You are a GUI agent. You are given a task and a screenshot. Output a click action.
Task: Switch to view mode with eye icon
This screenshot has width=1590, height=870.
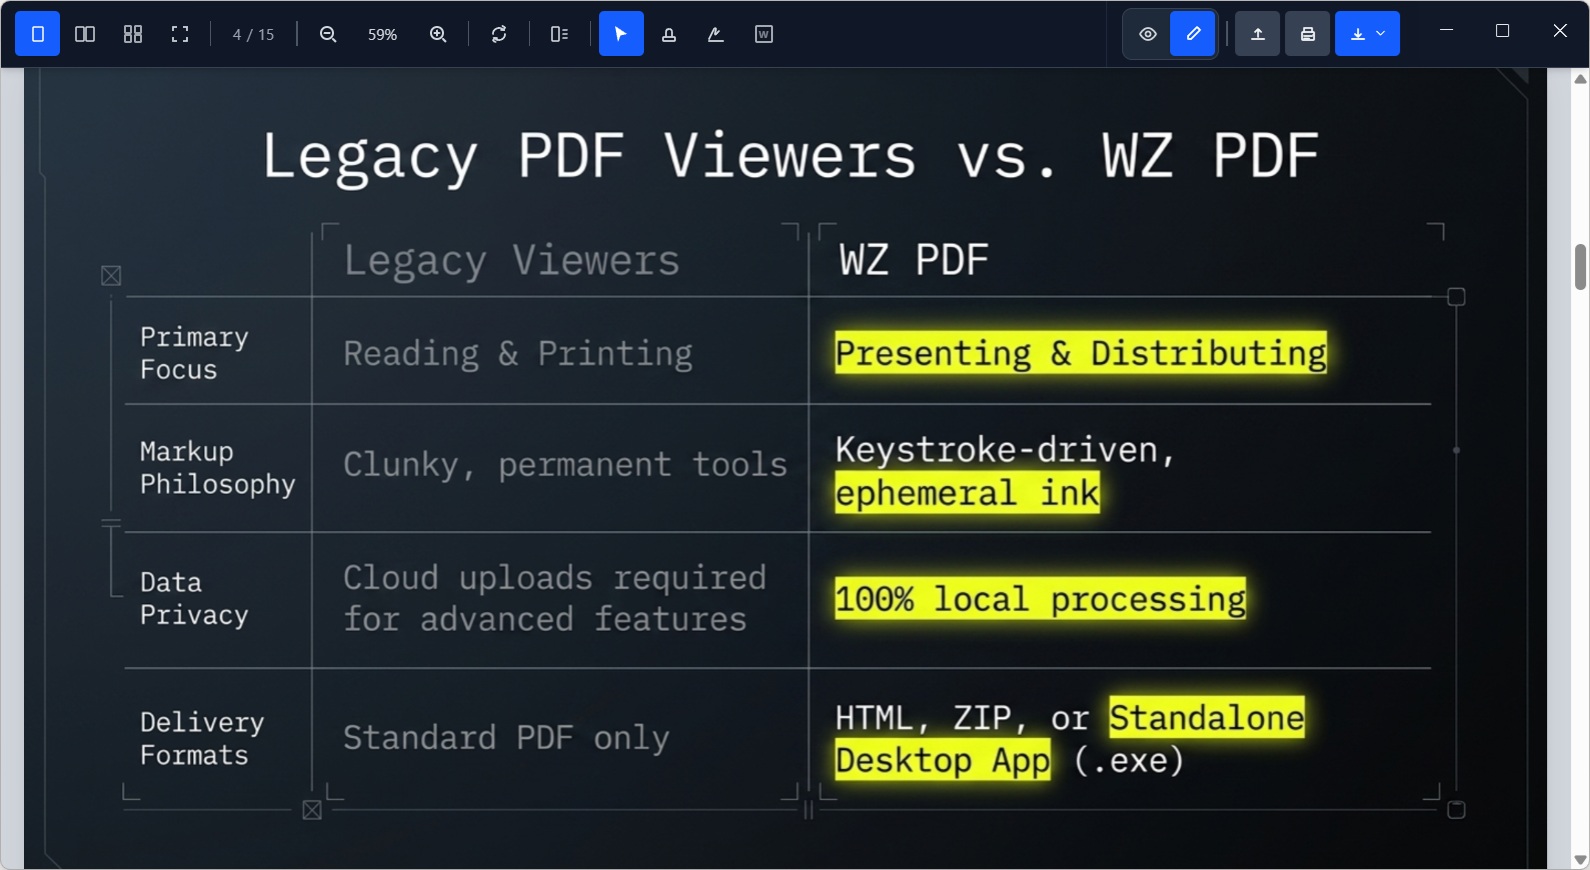coord(1148,34)
